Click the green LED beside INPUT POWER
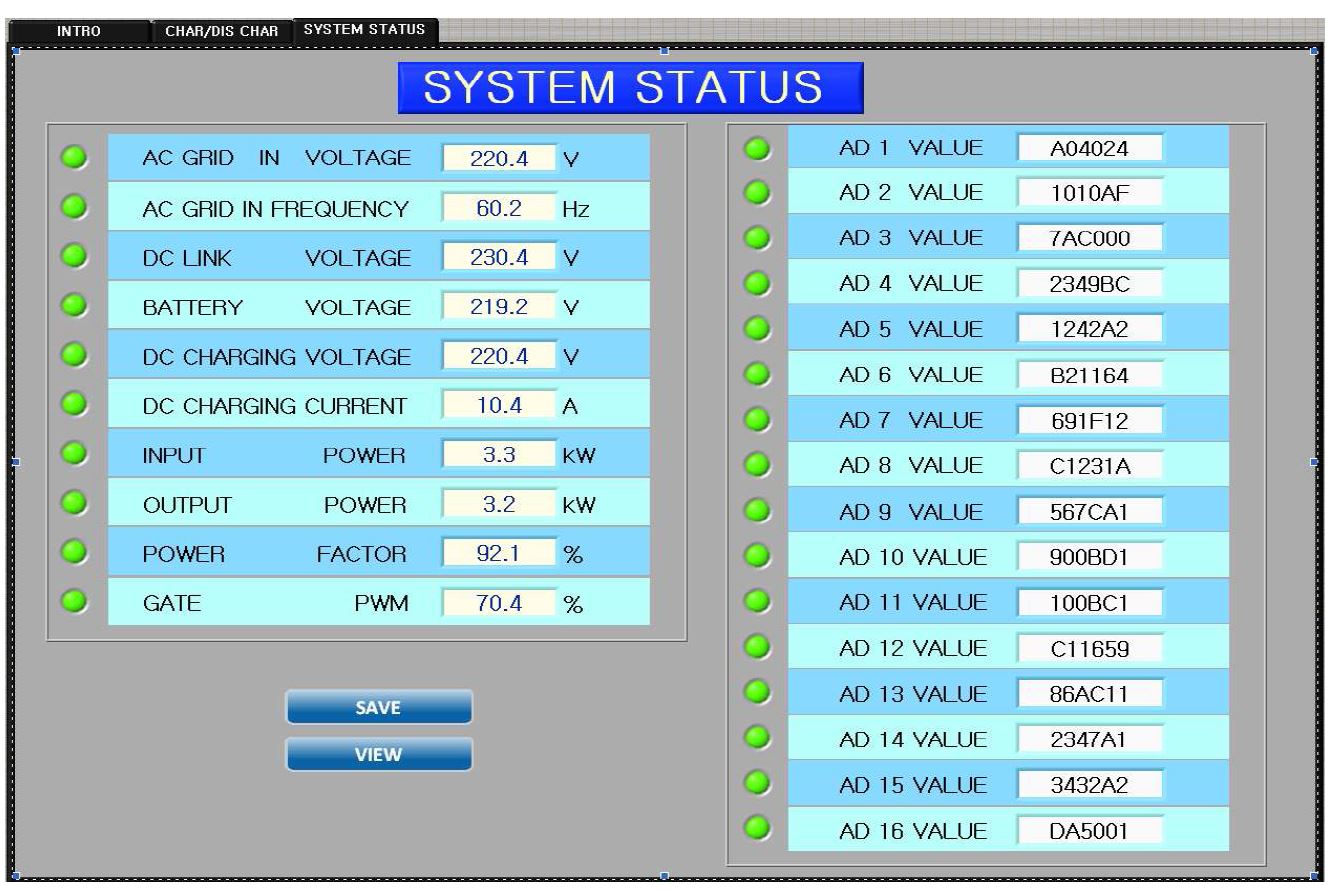Image resolution: width=1342 pixels, height=891 pixels. (75, 454)
